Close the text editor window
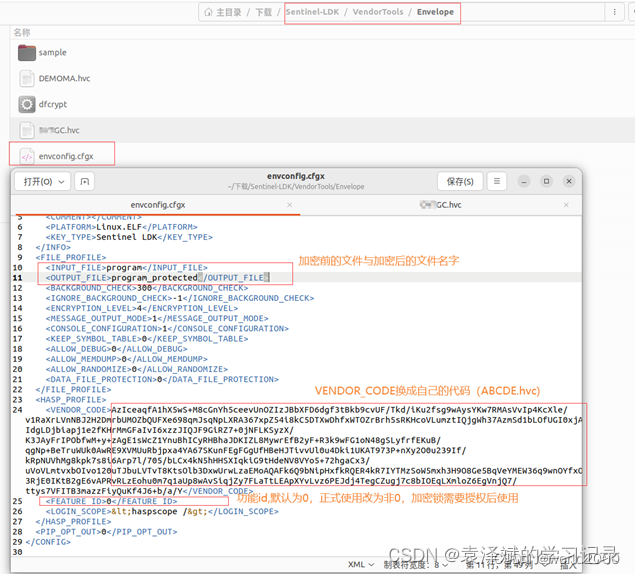Screen dimensions: 635x574 click(569, 181)
